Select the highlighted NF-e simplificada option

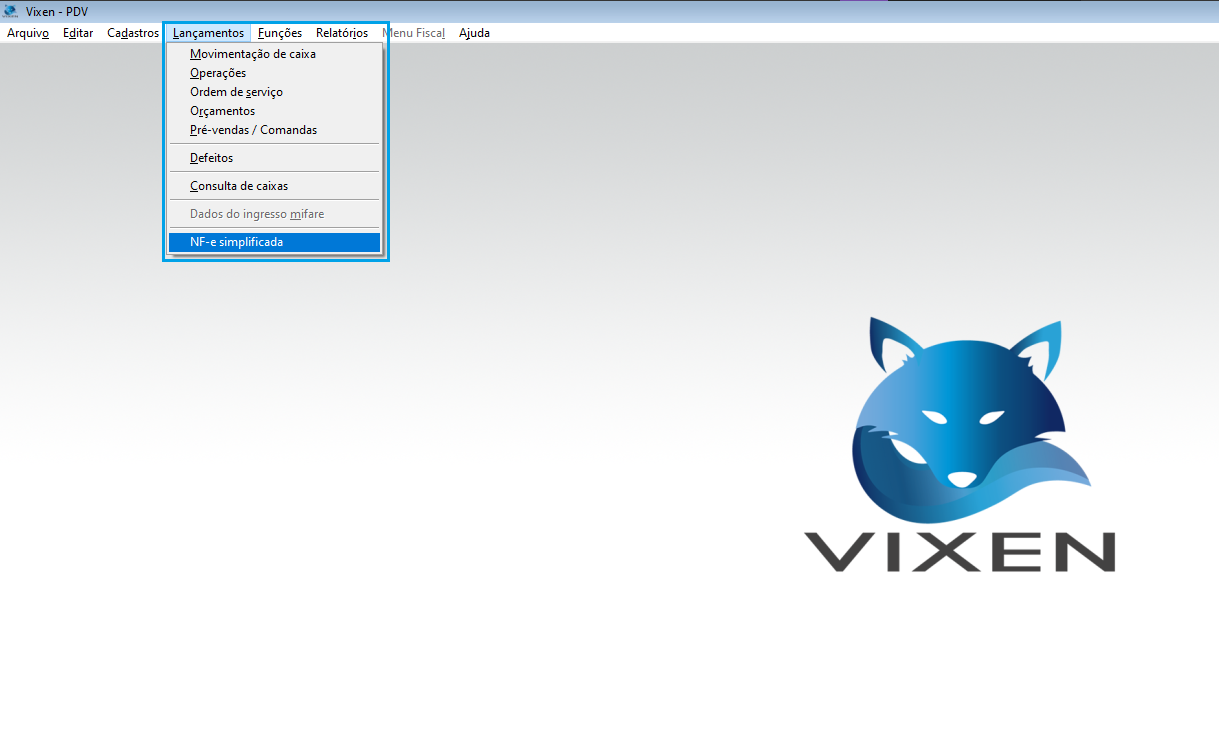(236, 242)
